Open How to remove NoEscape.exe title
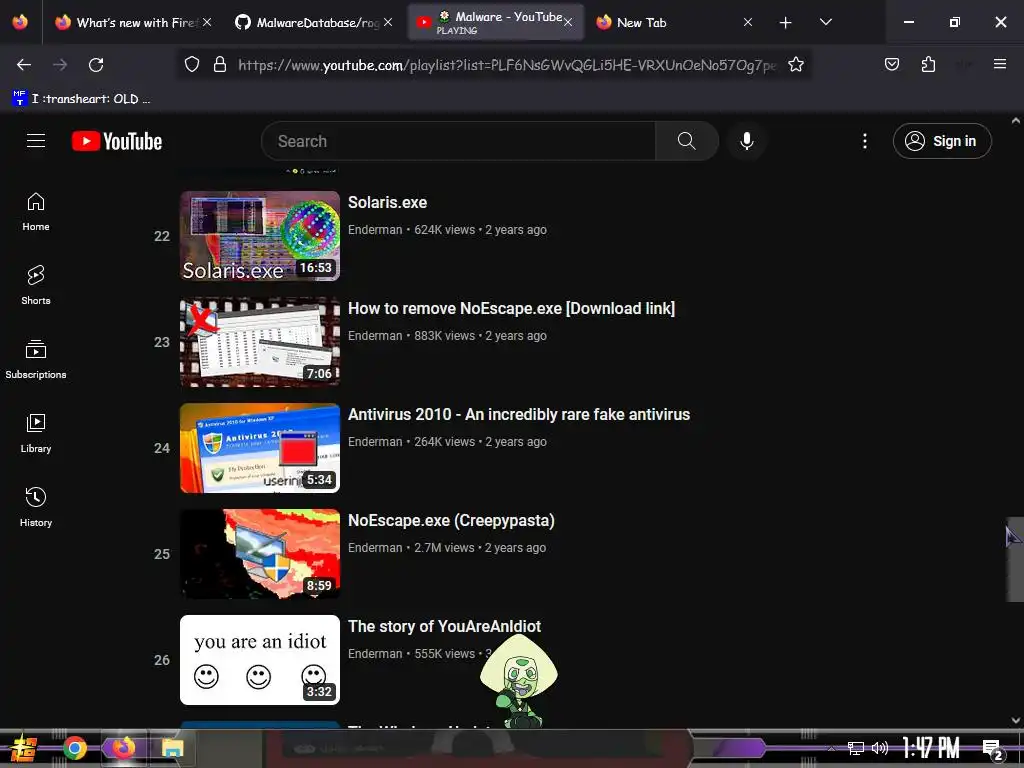Image resolution: width=1024 pixels, height=768 pixels. (x=511, y=308)
